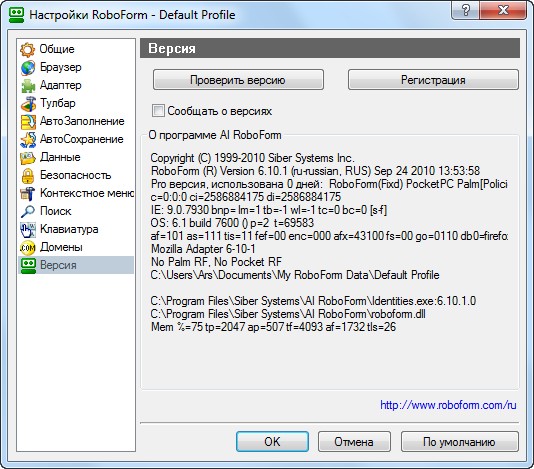
Task: Click По умолчанию button
Action: point(460,442)
